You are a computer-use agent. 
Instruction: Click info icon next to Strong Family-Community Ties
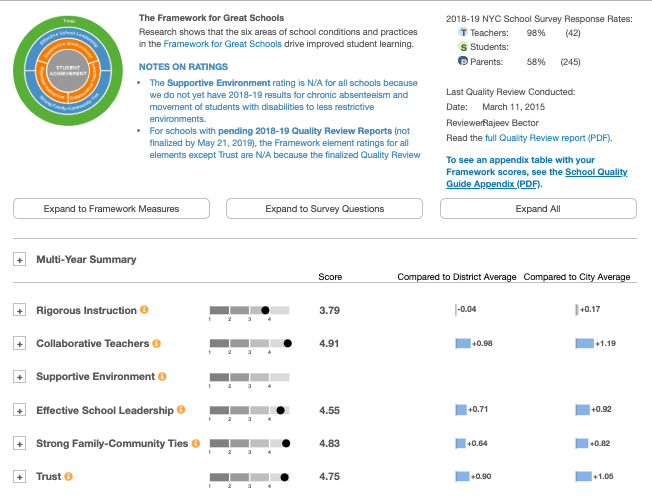tap(198, 443)
